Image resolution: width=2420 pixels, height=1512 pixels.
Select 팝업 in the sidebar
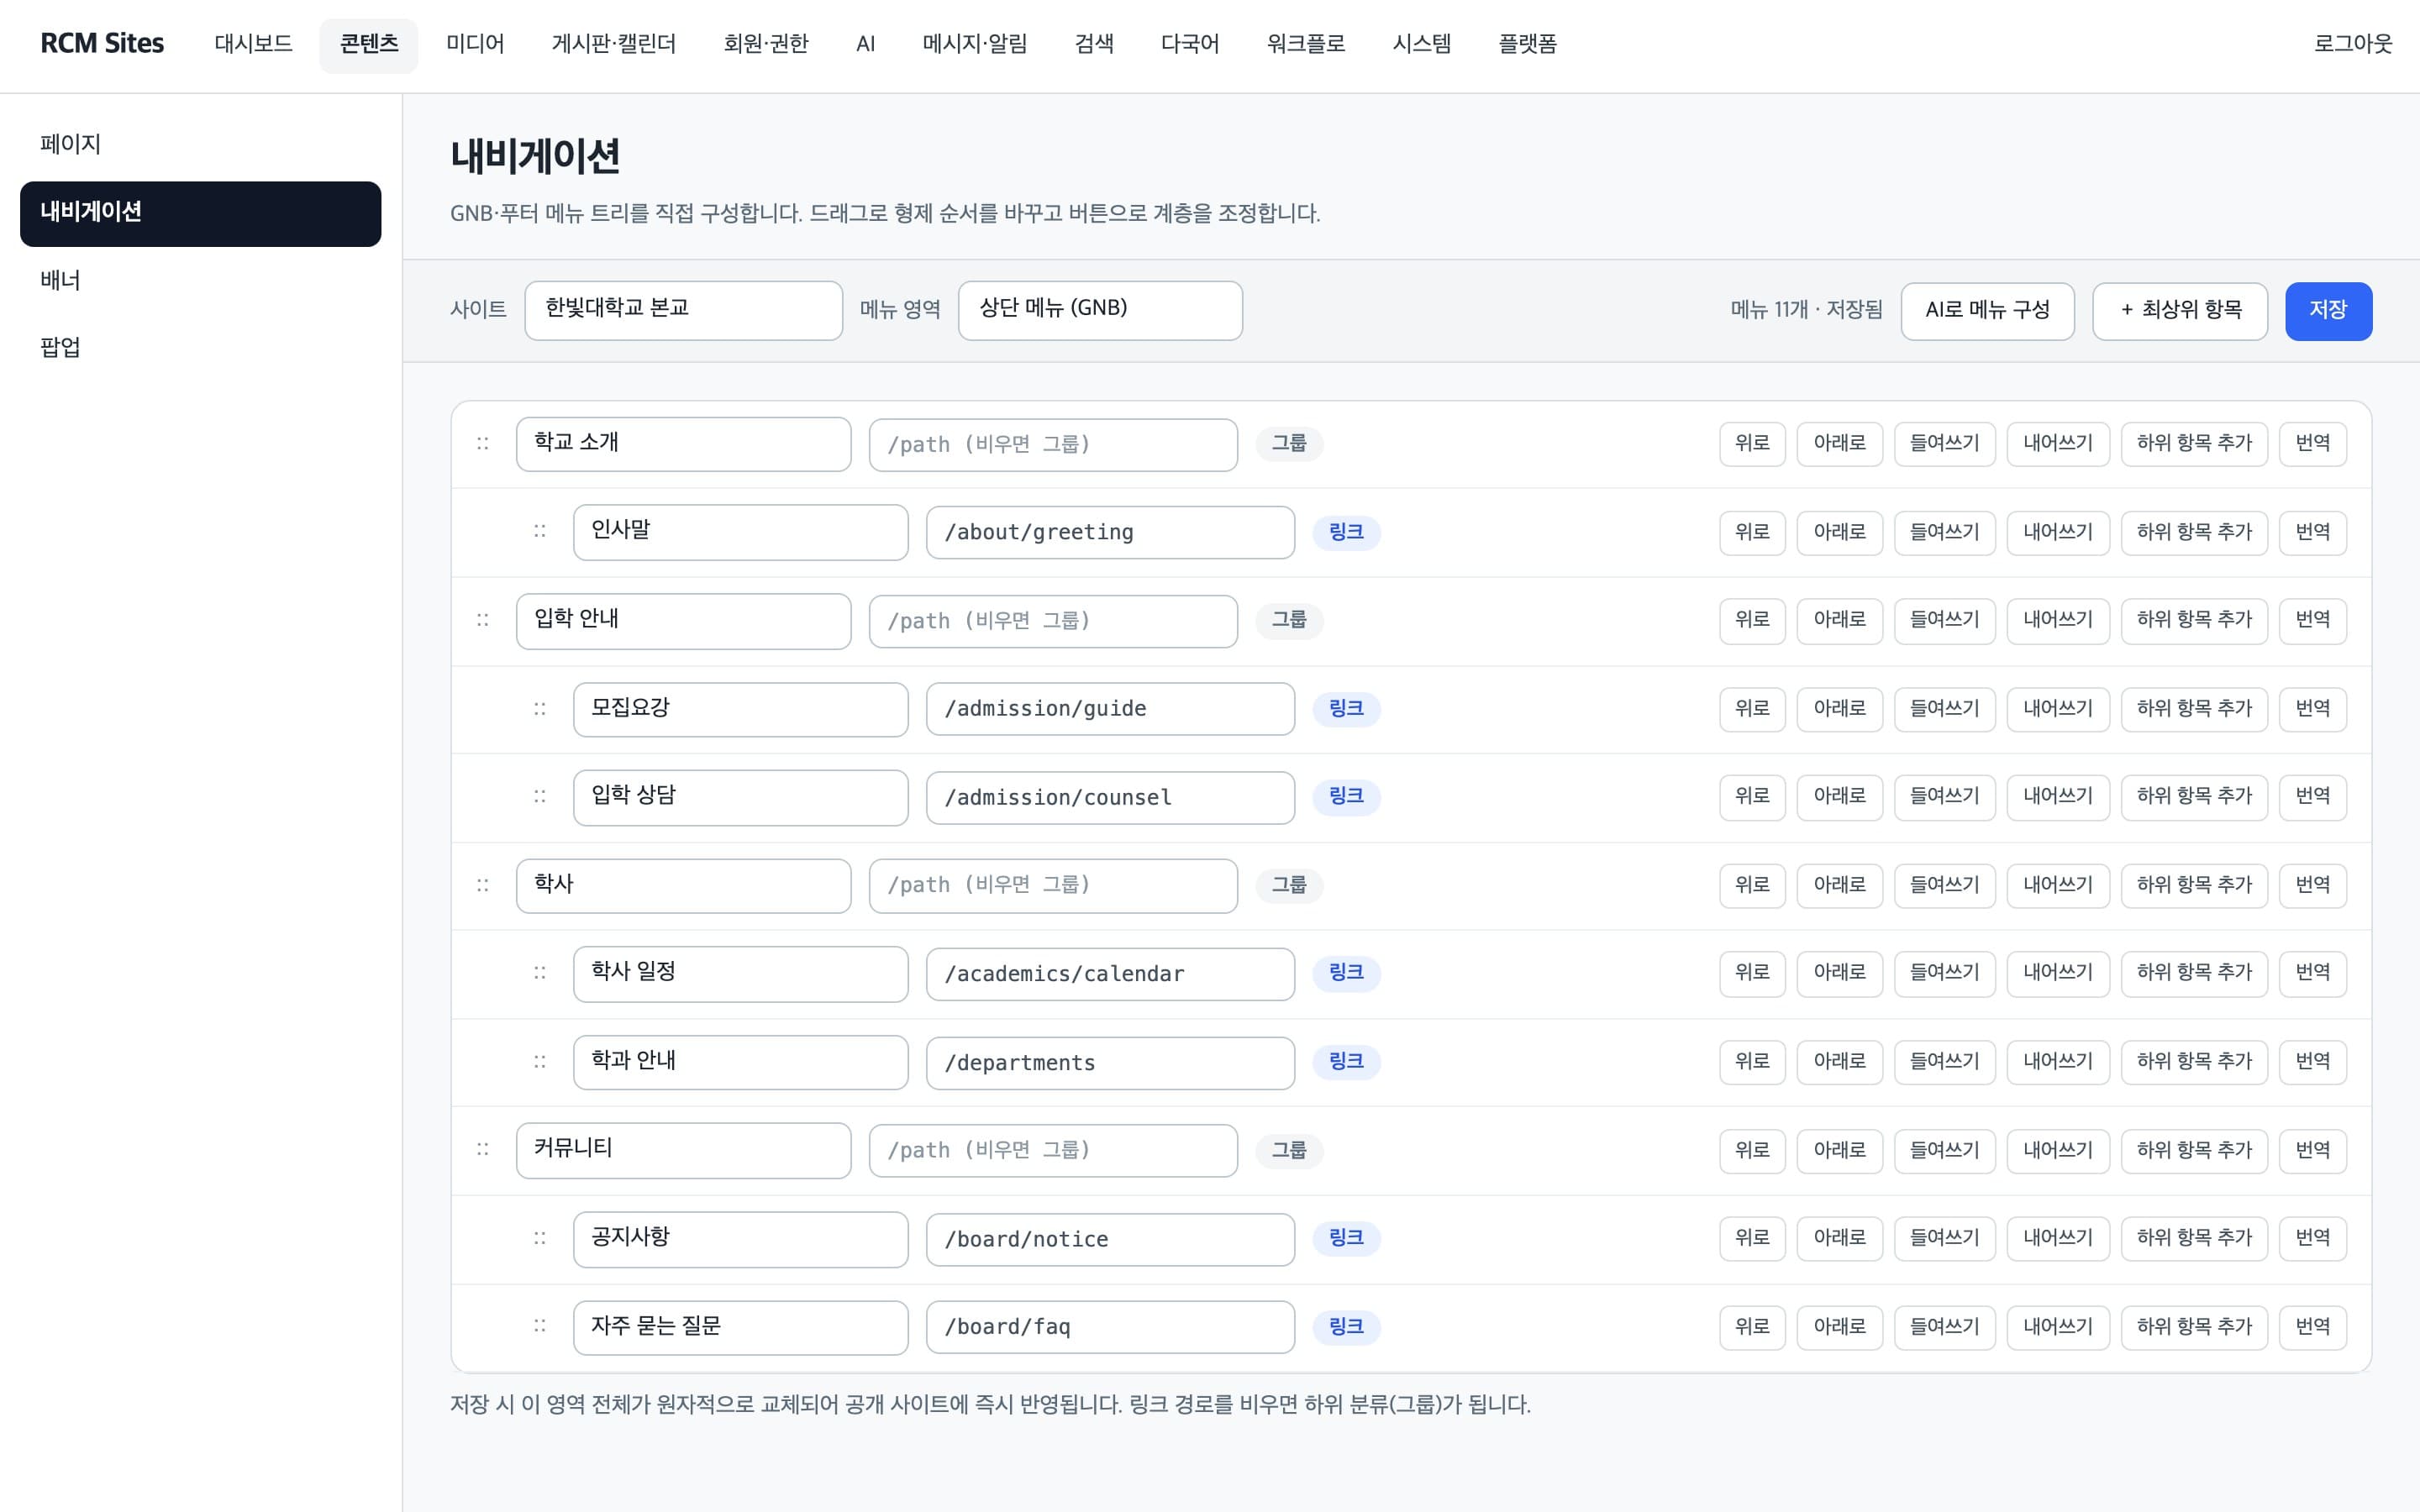point(200,347)
